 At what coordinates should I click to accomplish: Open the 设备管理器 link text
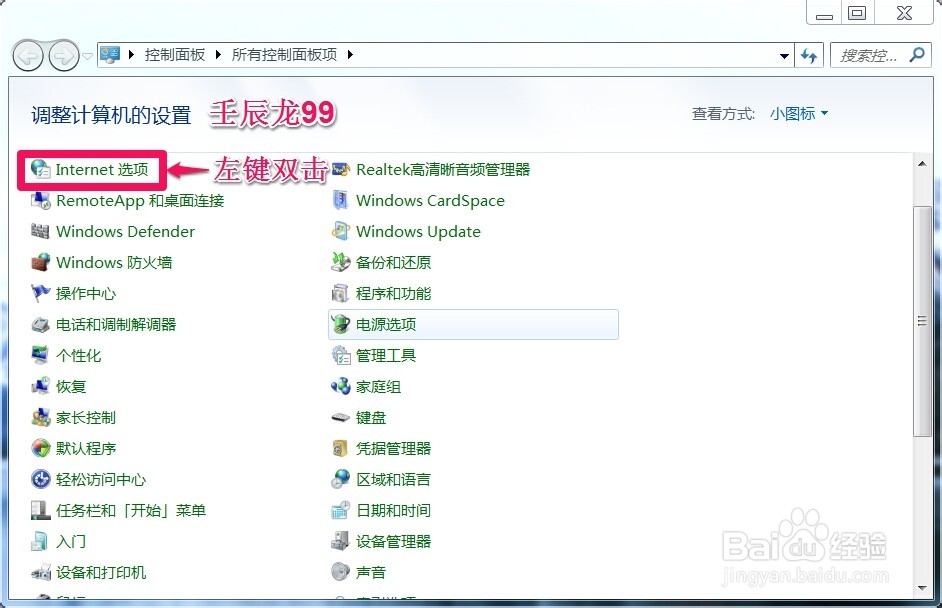[394, 541]
